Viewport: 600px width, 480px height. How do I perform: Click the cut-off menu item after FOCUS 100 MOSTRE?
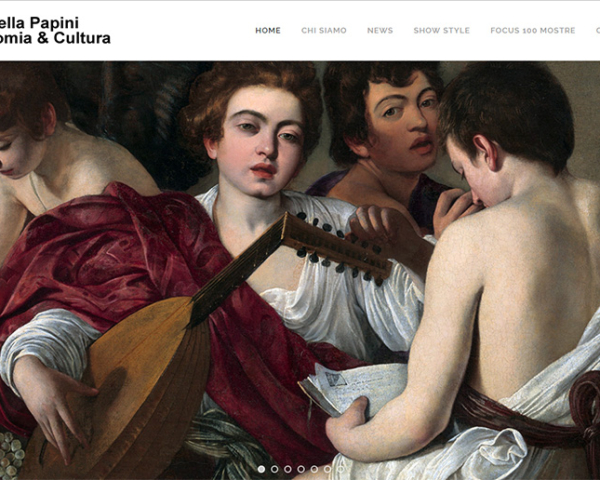pyautogui.click(x=598, y=31)
